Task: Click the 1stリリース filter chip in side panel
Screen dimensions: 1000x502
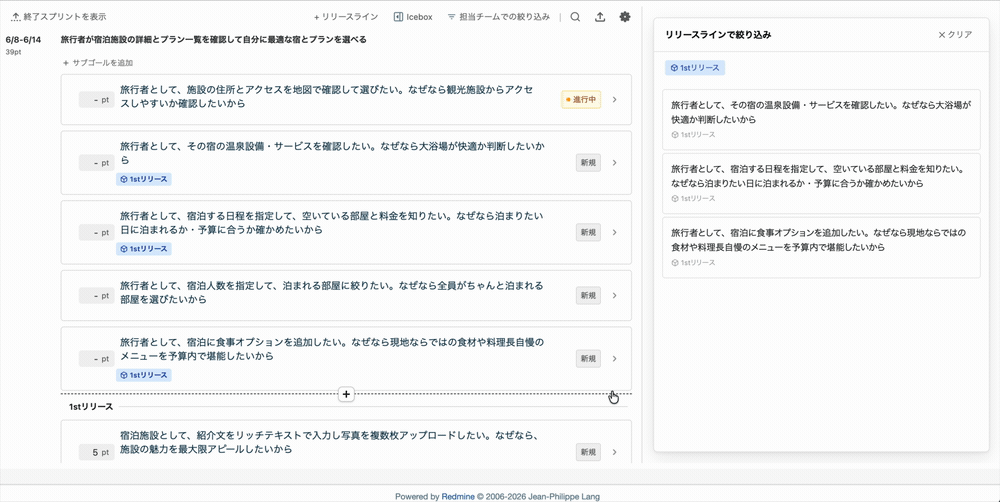Action: coord(695,68)
